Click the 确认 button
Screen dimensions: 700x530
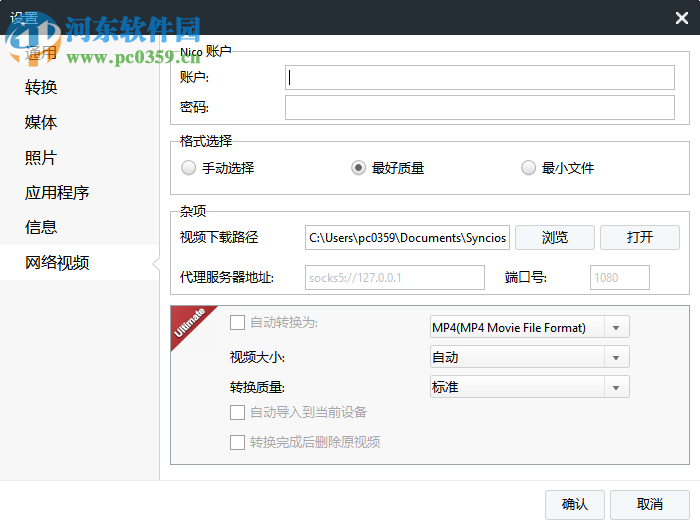pyautogui.click(x=575, y=505)
